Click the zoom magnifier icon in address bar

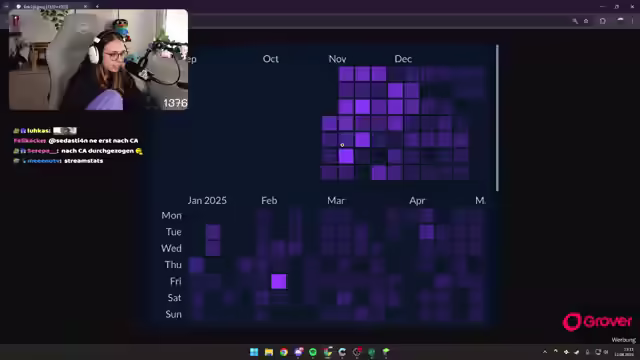coord(575,21)
